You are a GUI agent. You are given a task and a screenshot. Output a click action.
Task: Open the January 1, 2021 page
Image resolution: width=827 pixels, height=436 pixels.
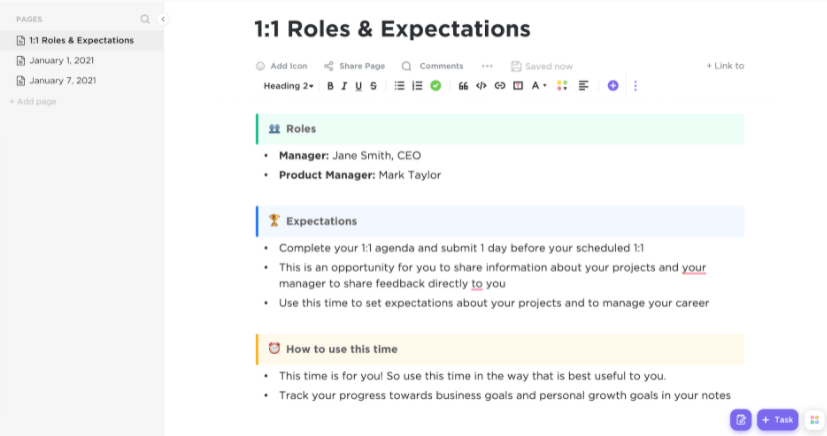pyautogui.click(x=62, y=60)
